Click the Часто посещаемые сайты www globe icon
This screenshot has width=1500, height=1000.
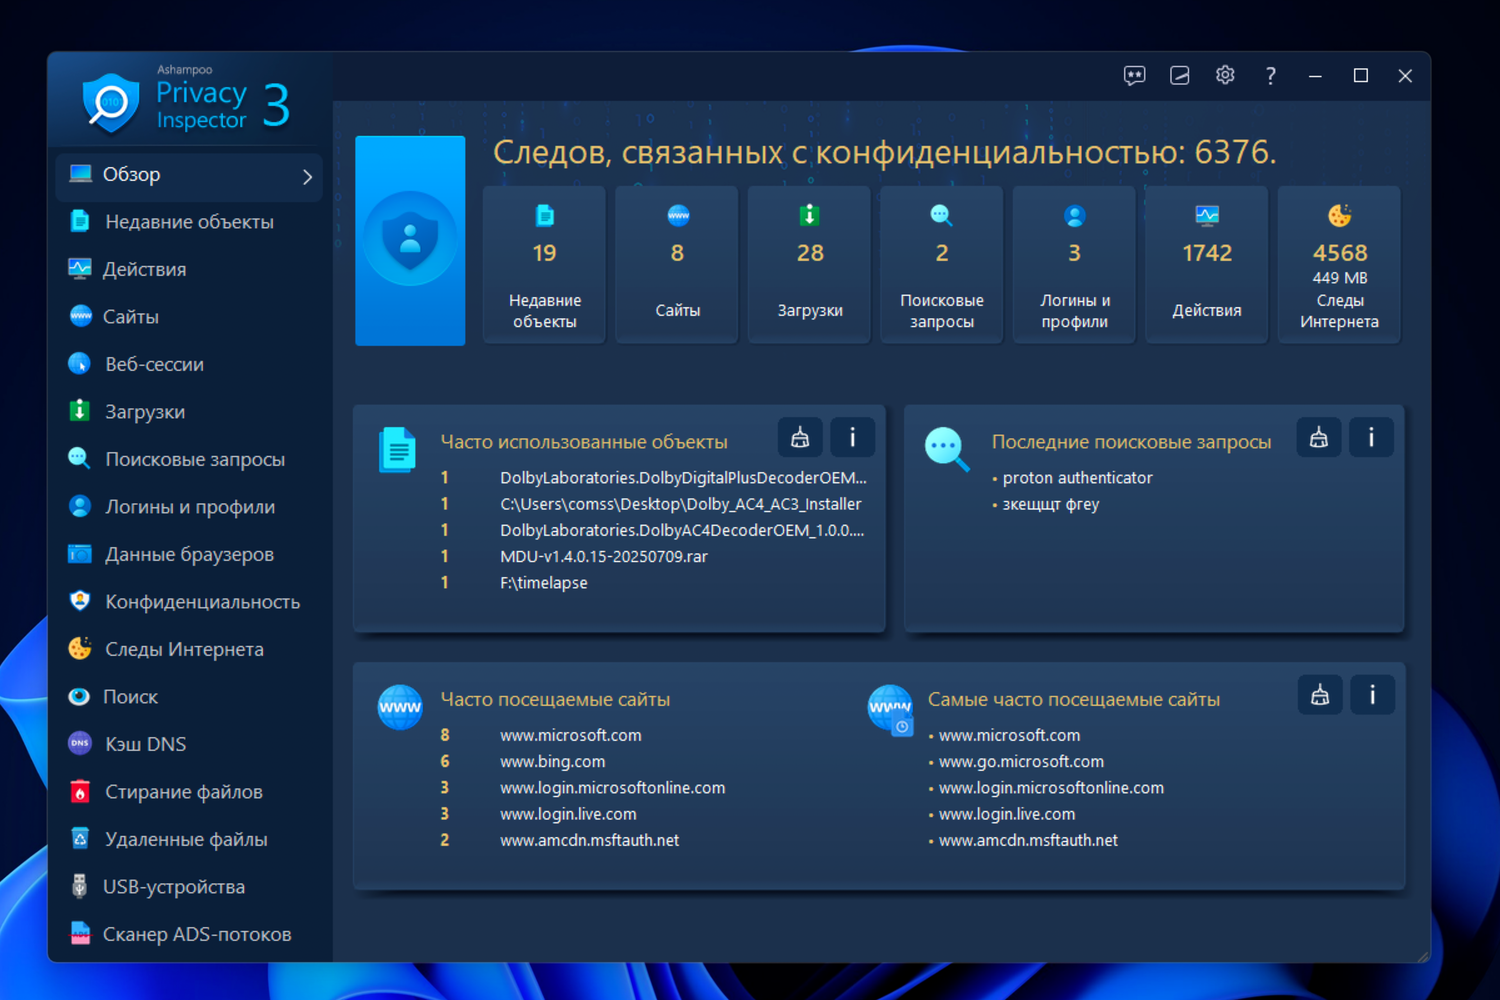[x=400, y=707]
